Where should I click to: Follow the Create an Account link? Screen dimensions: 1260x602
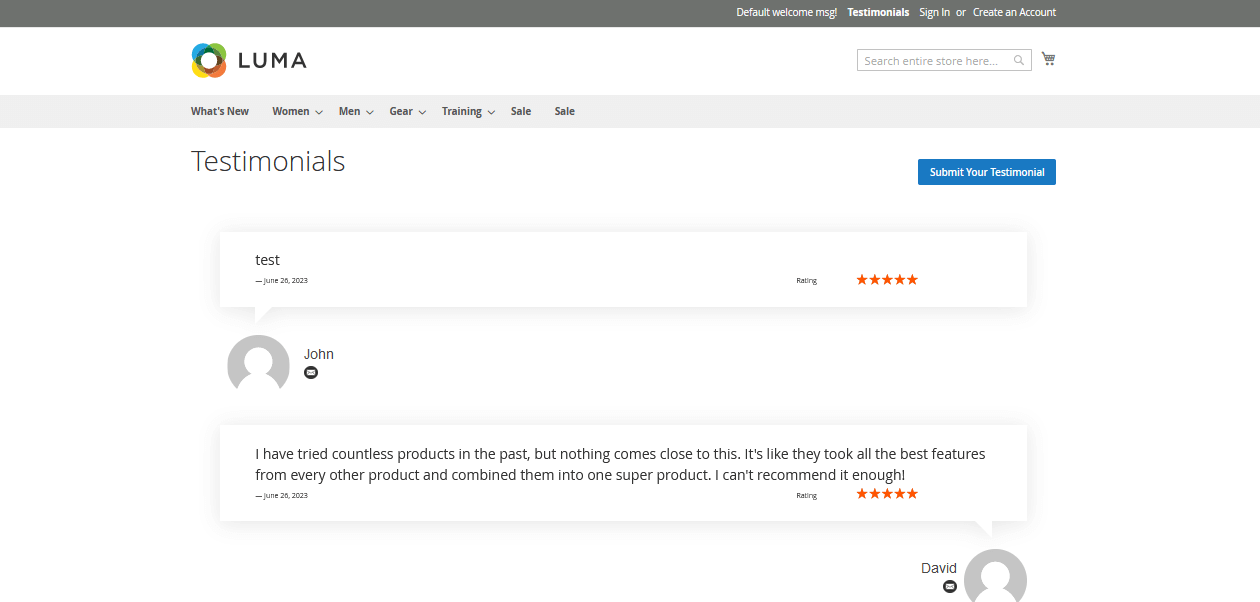[1014, 13]
